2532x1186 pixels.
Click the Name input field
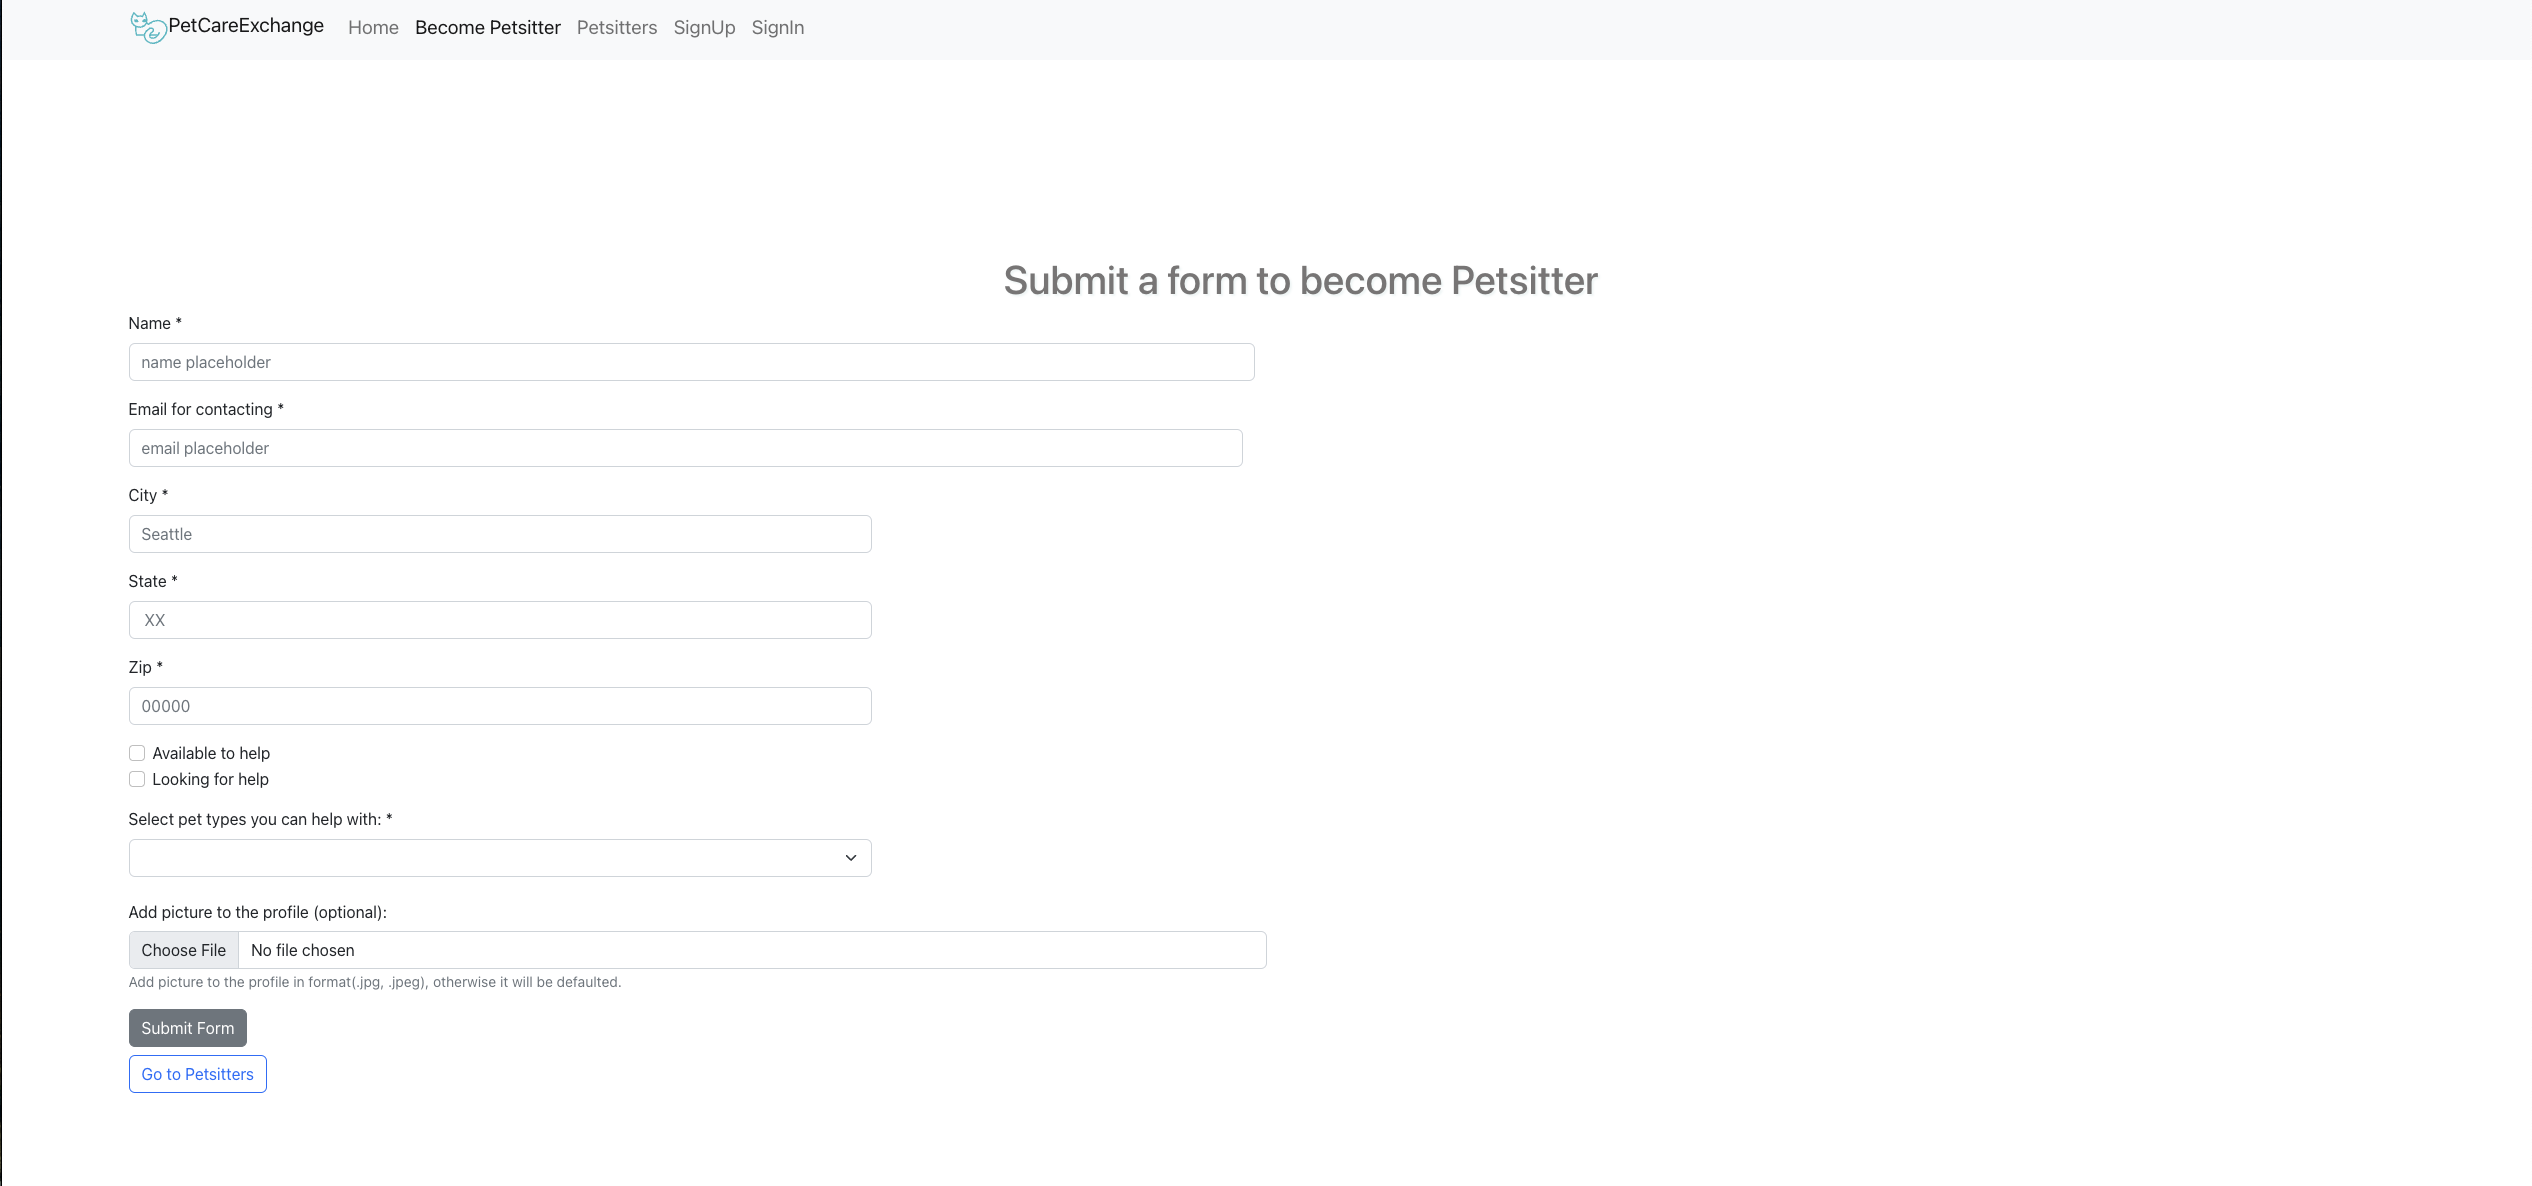tap(691, 361)
